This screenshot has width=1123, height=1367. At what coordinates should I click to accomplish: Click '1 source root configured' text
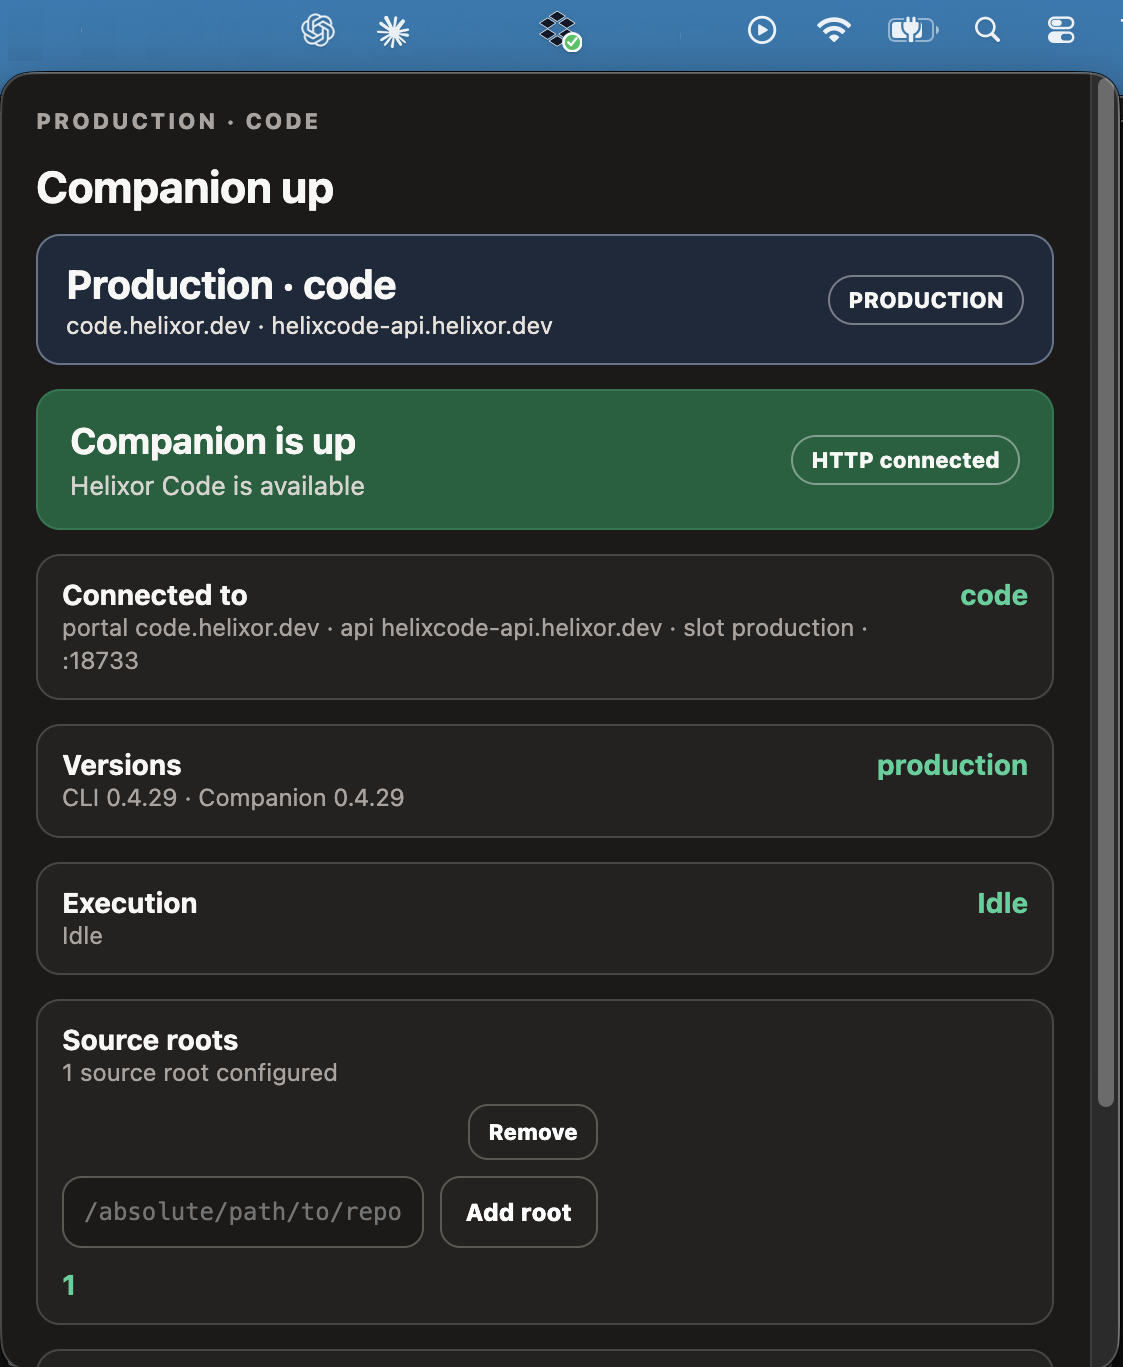200,1073
